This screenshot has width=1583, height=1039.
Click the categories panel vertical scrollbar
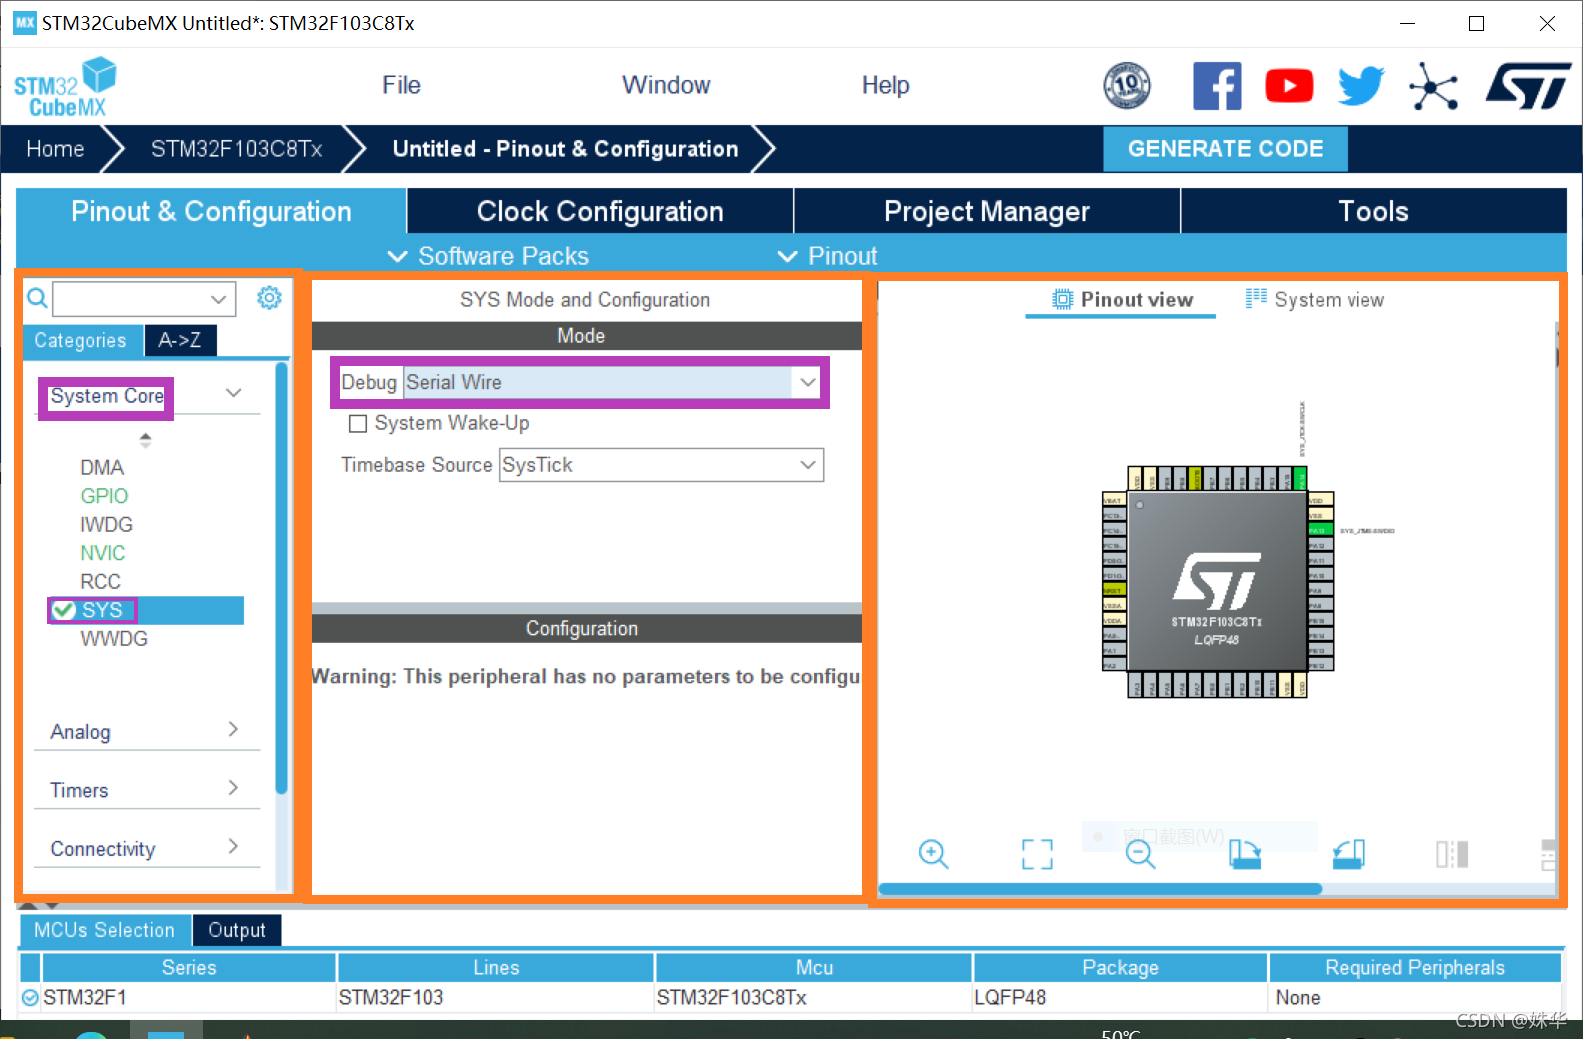(281, 578)
